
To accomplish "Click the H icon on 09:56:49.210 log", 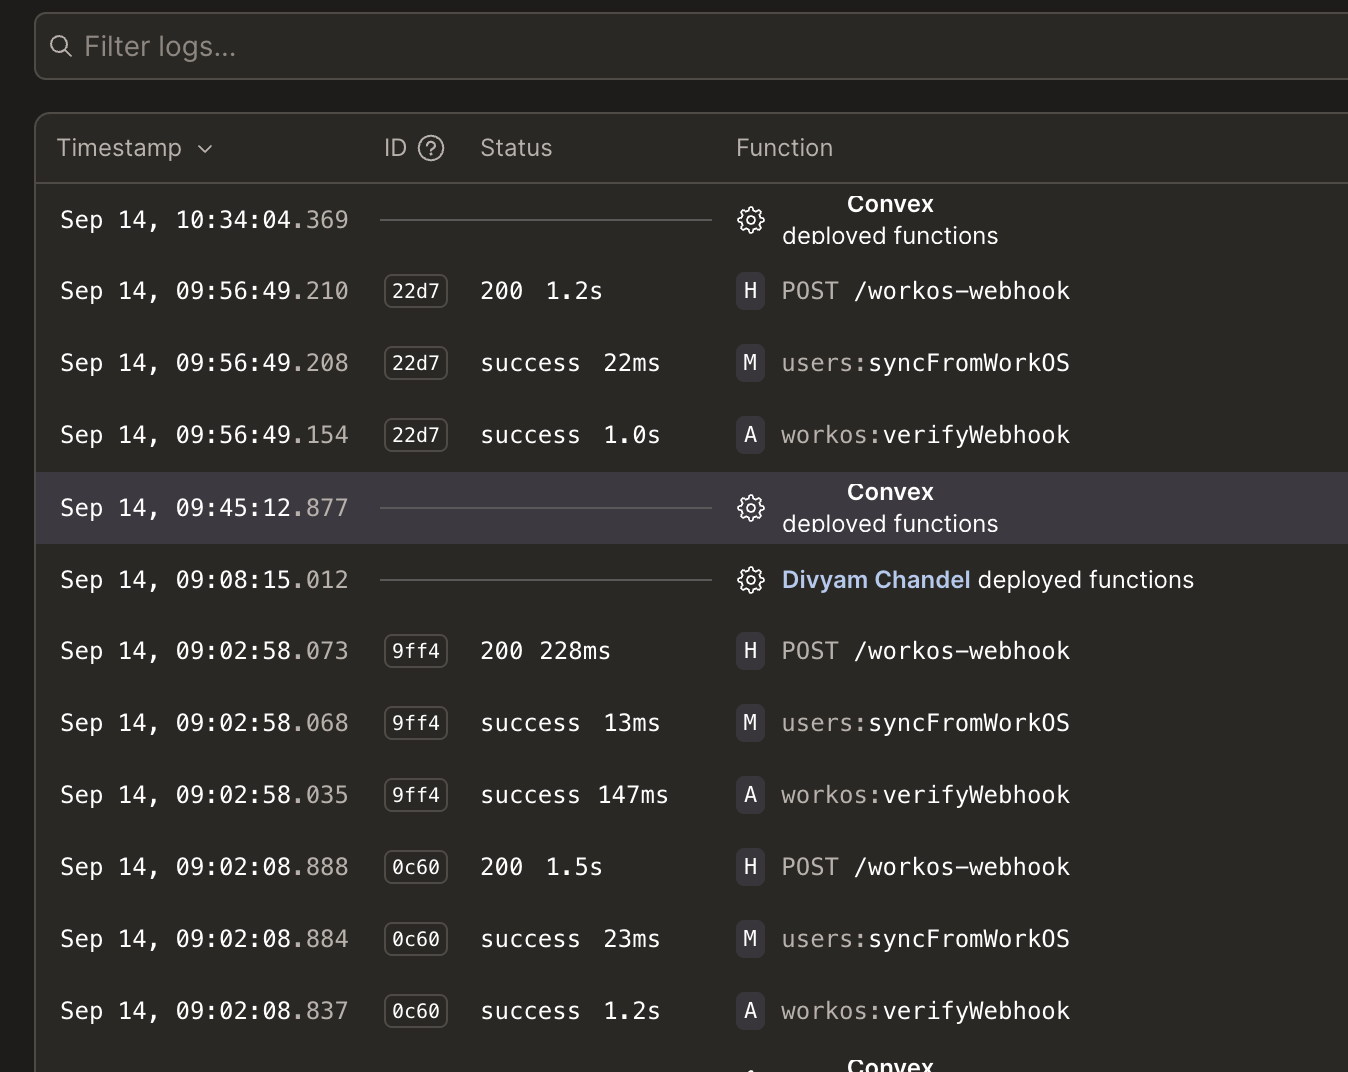I will pyautogui.click(x=750, y=291).
